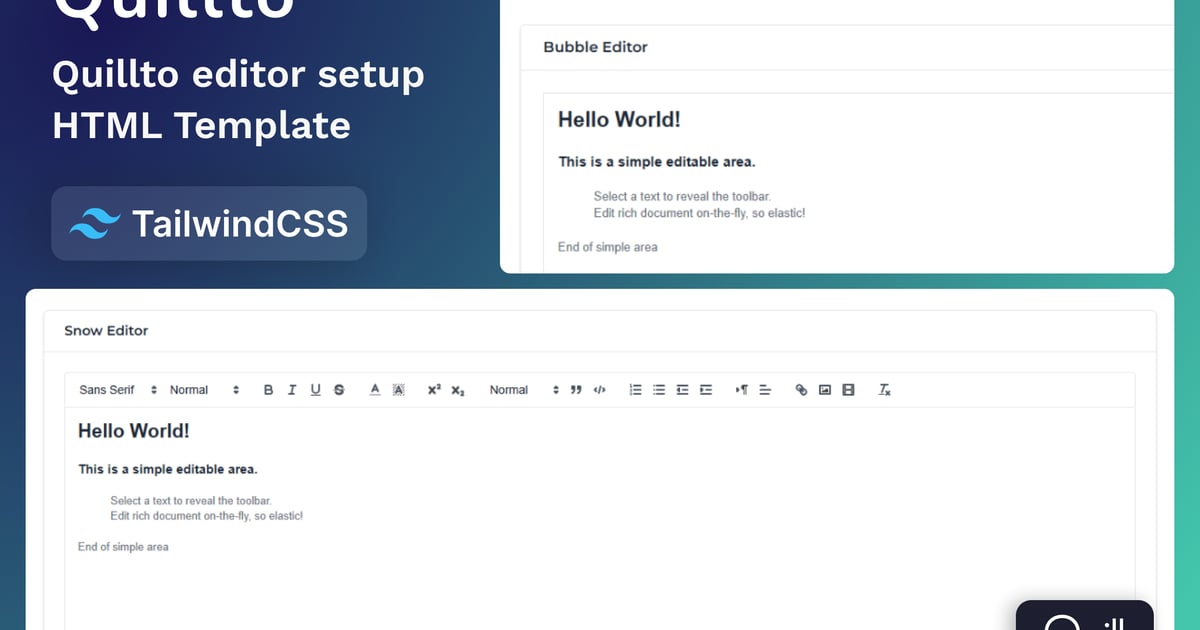
Task: Click bold simple editable area line in Snow Editor
Action: (x=168, y=469)
